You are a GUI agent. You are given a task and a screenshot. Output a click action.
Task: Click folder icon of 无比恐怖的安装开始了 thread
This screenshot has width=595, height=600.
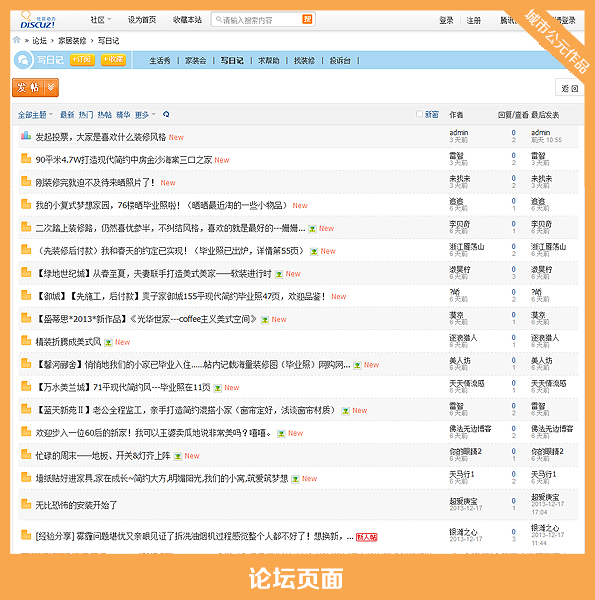[x=26, y=504]
